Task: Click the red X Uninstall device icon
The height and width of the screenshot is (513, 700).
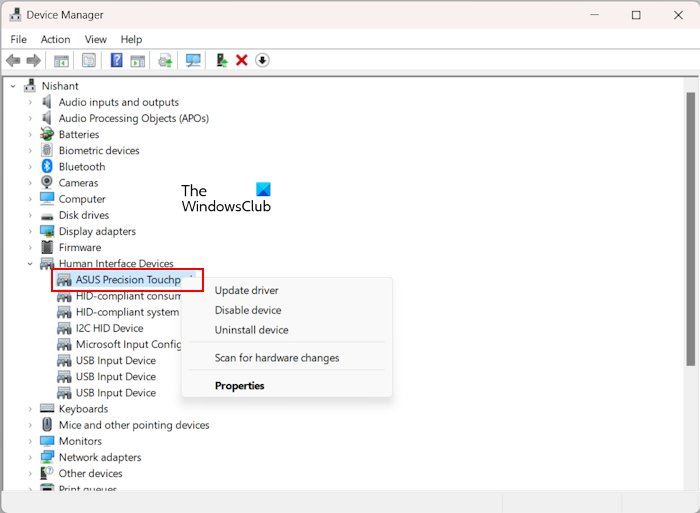Action: tap(242, 60)
